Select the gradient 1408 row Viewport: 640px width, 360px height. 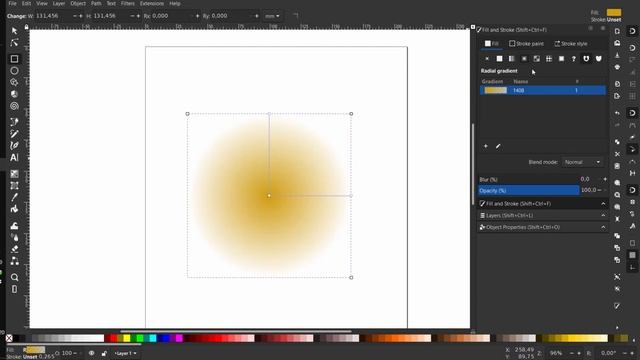point(543,90)
